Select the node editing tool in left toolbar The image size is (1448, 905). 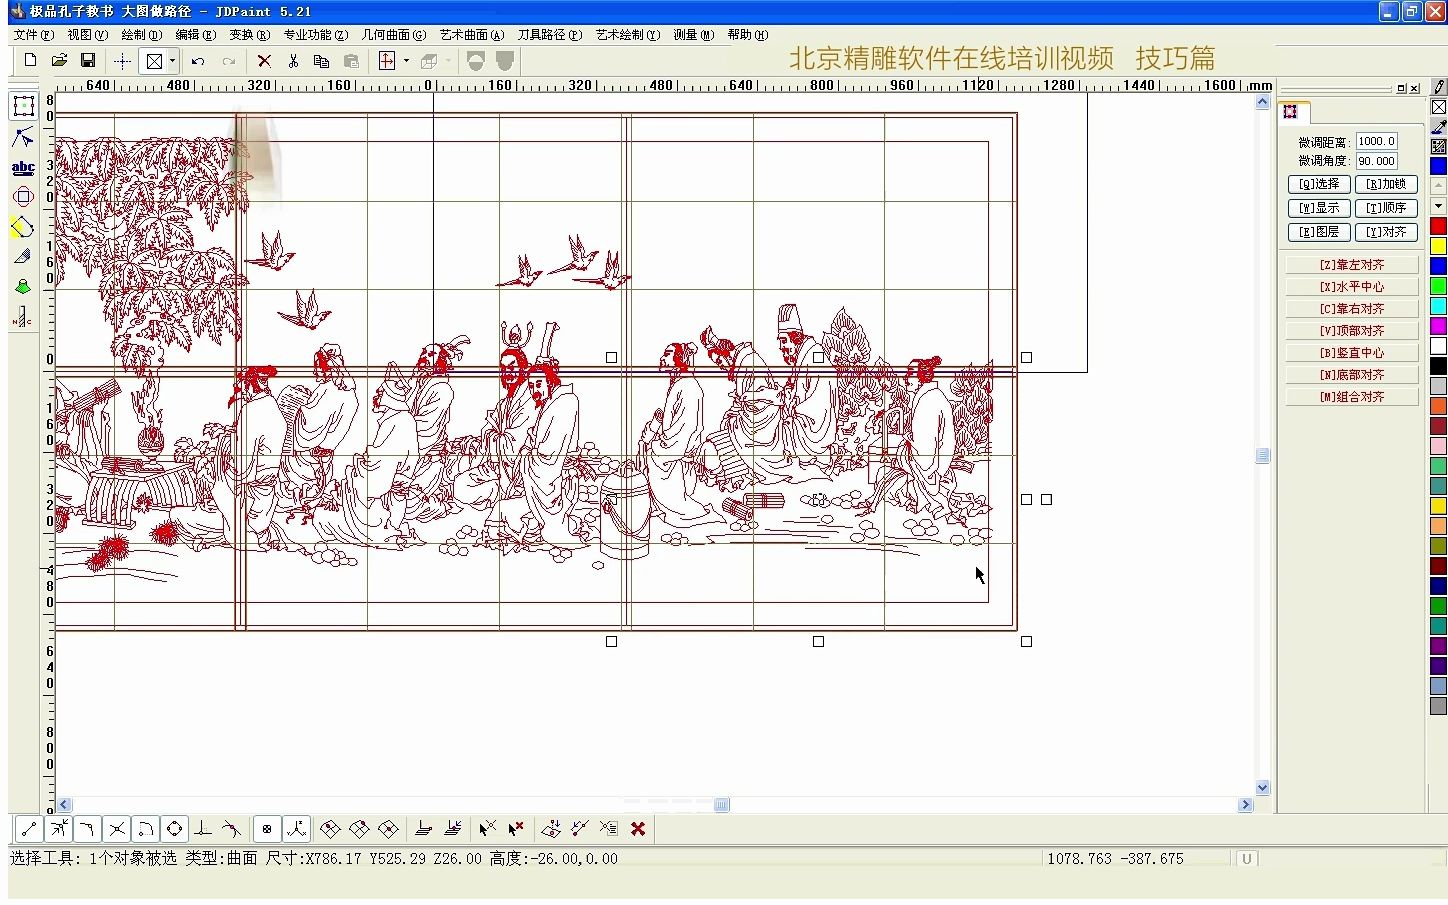coord(23,137)
